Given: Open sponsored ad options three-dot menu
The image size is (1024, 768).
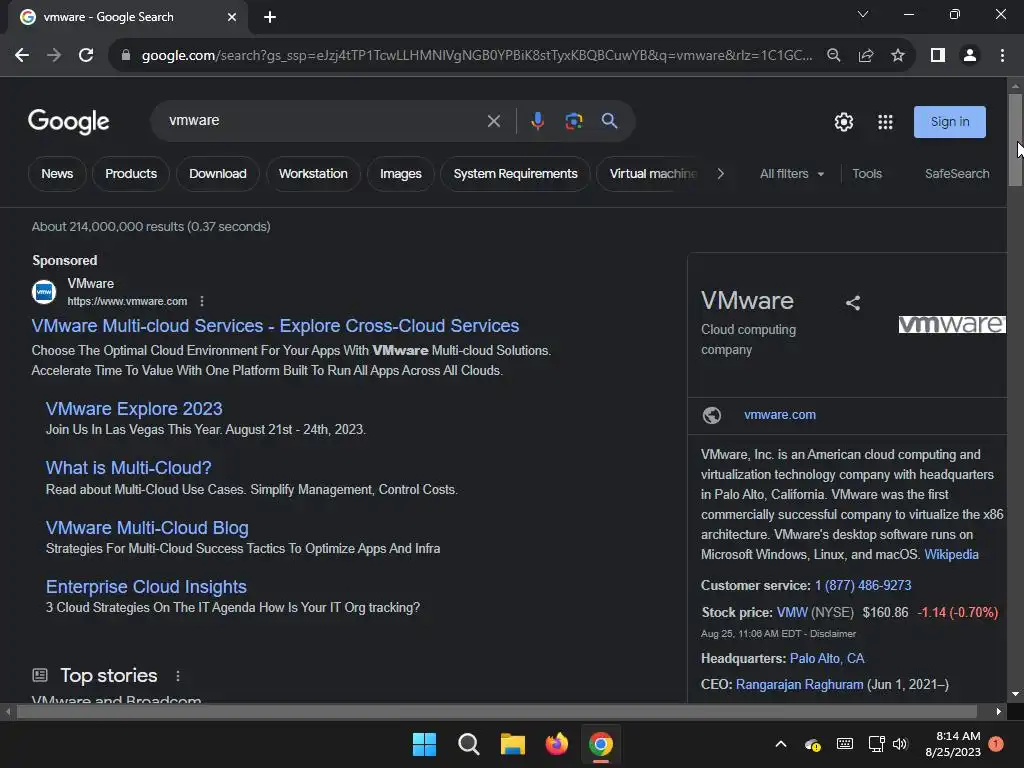Looking at the screenshot, I should [x=202, y=301].
